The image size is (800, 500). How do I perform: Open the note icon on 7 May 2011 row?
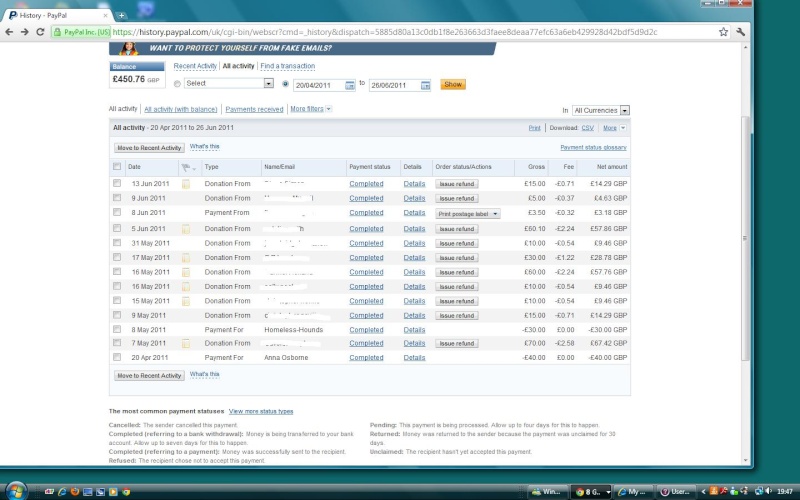pyautogui.click(x=186, y=343)
